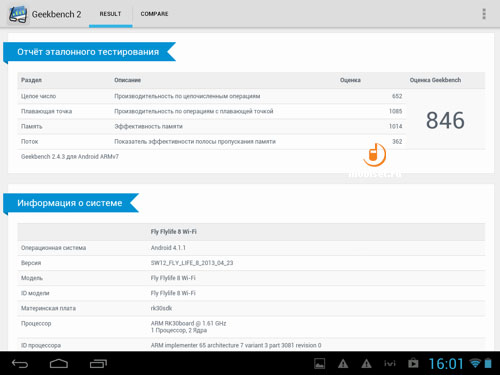Open the second warning triangle notification
The image size is (500, 375).
(x=366, y=364)
